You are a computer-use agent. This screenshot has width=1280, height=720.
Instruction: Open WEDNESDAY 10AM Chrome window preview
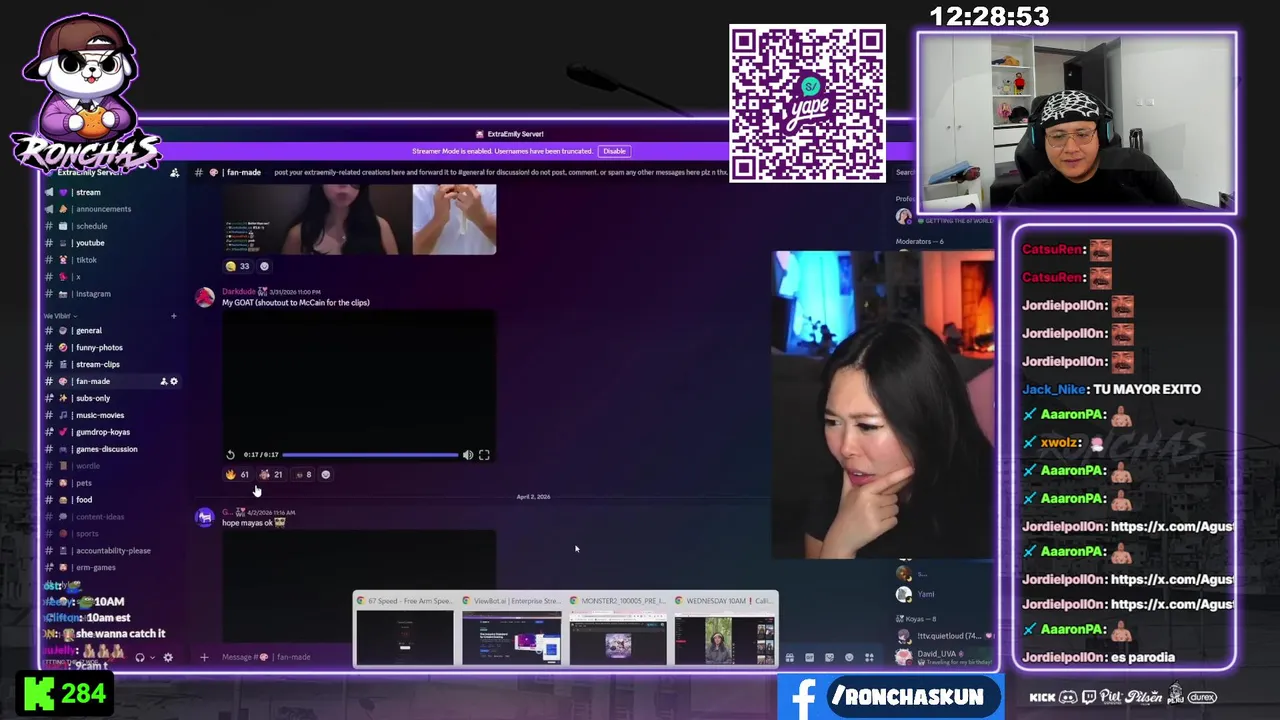[724, 629]
